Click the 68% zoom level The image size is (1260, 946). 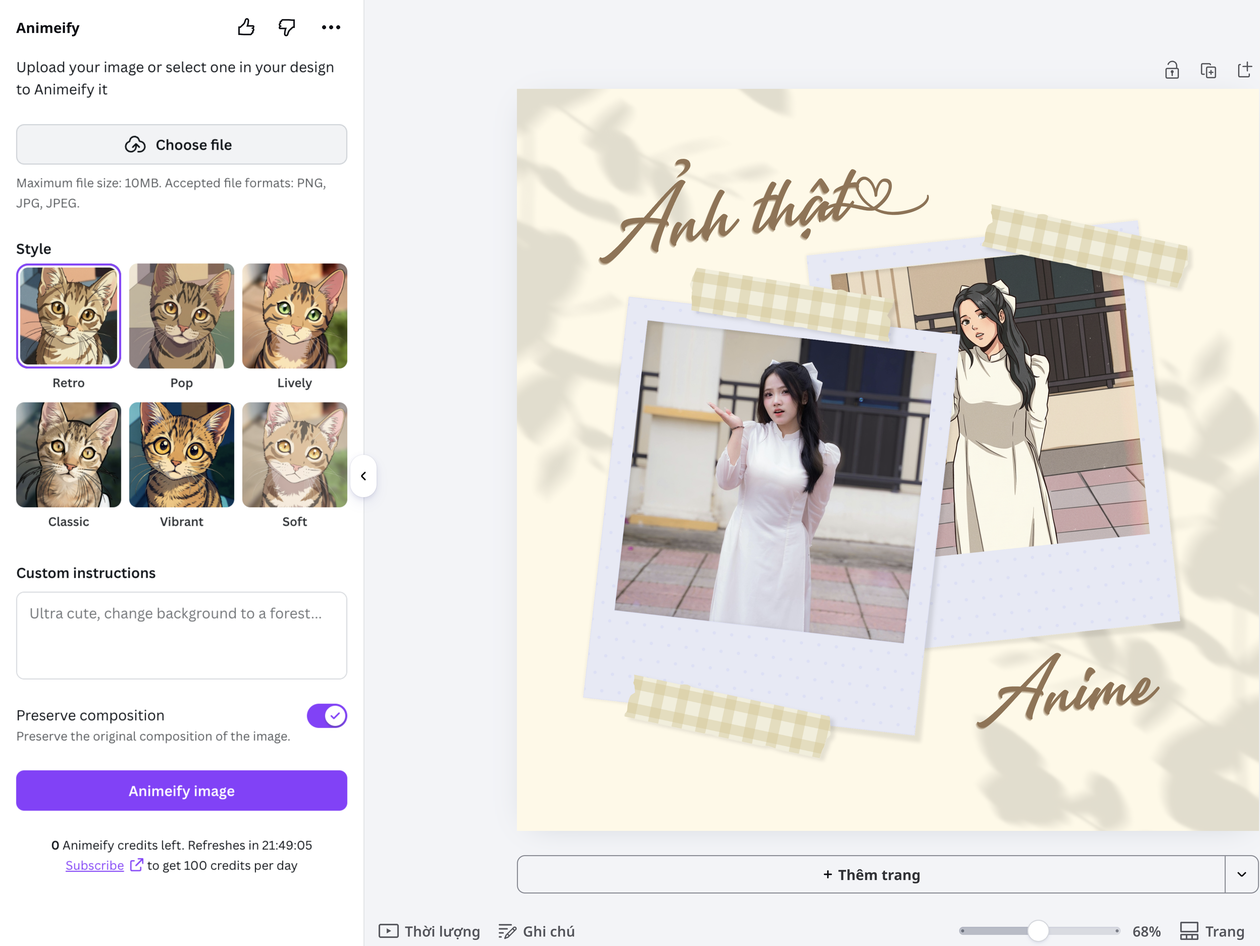click(x=1146, y=931)
